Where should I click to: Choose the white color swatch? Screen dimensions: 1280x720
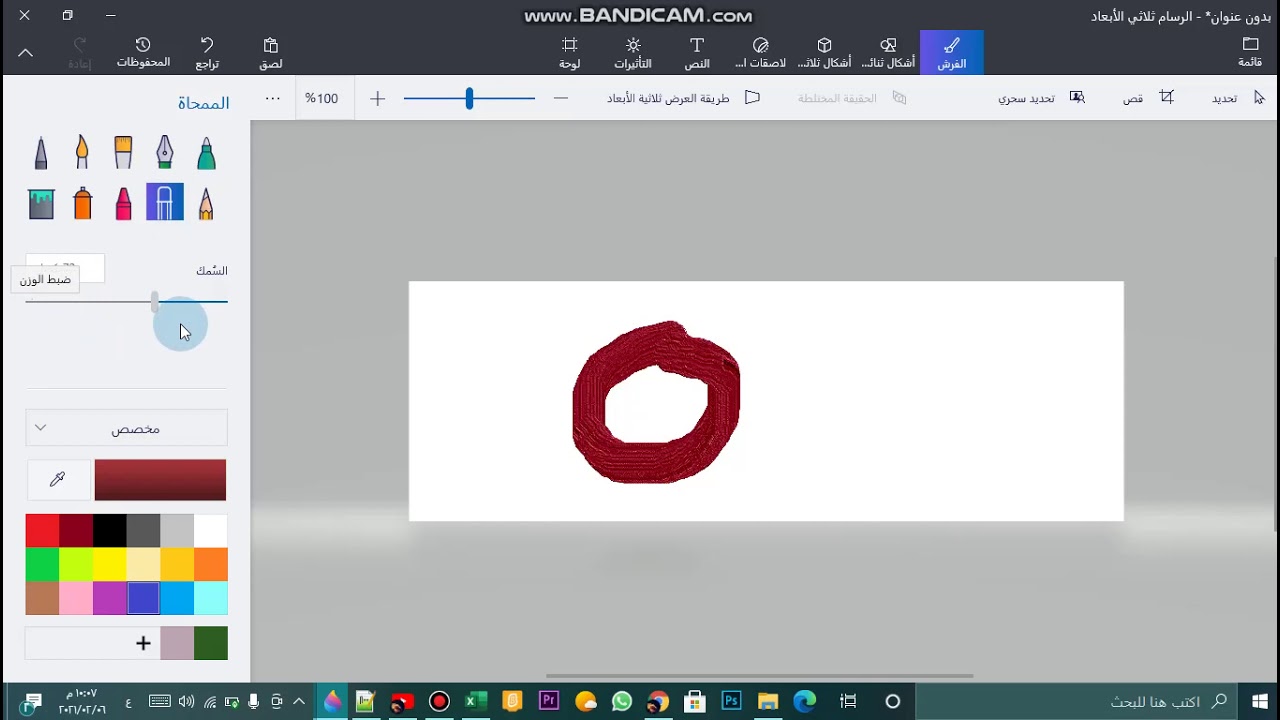211,531
